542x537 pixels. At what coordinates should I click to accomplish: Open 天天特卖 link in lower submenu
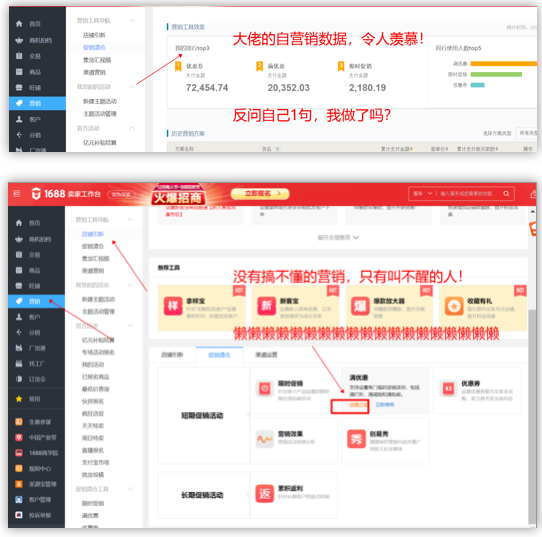(93, 425)
